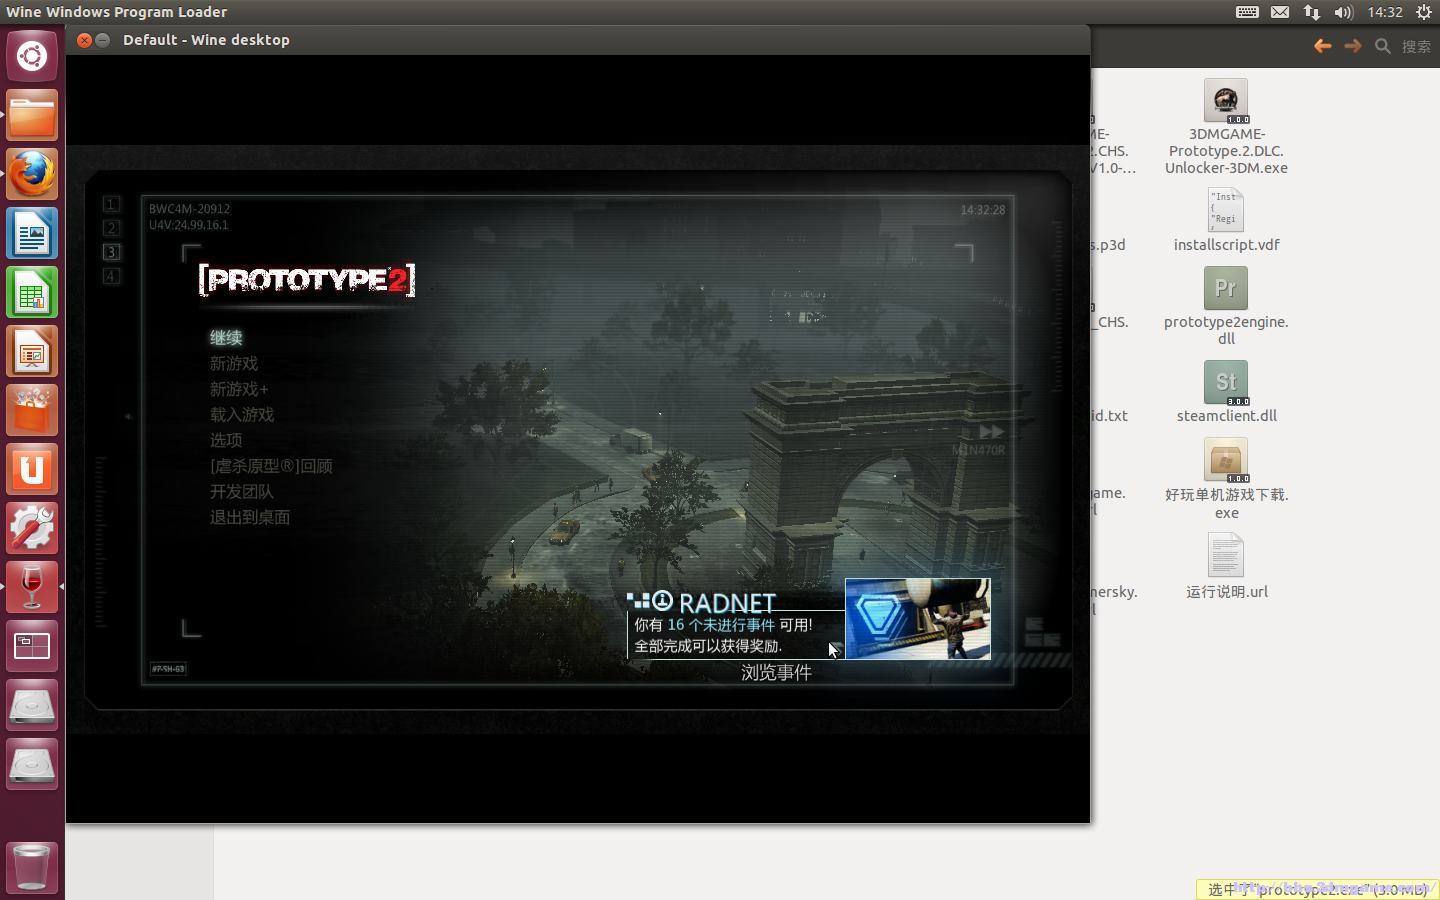Viewport: 1440px width, 900px height.
Task: Open the upper disk drive launcher icon
Action: (x=32, y=705)
